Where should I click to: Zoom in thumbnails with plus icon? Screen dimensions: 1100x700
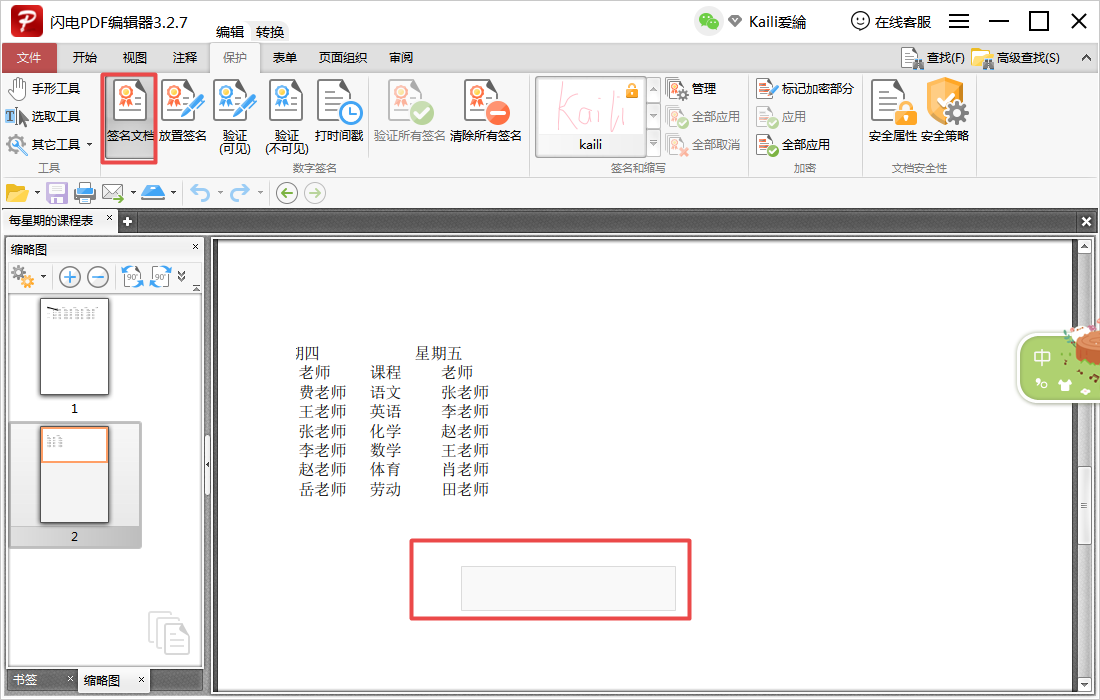69,277
